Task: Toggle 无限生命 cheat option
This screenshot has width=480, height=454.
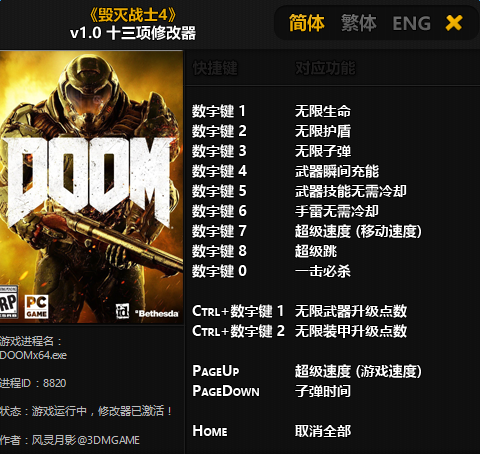Action: point(323,111)
